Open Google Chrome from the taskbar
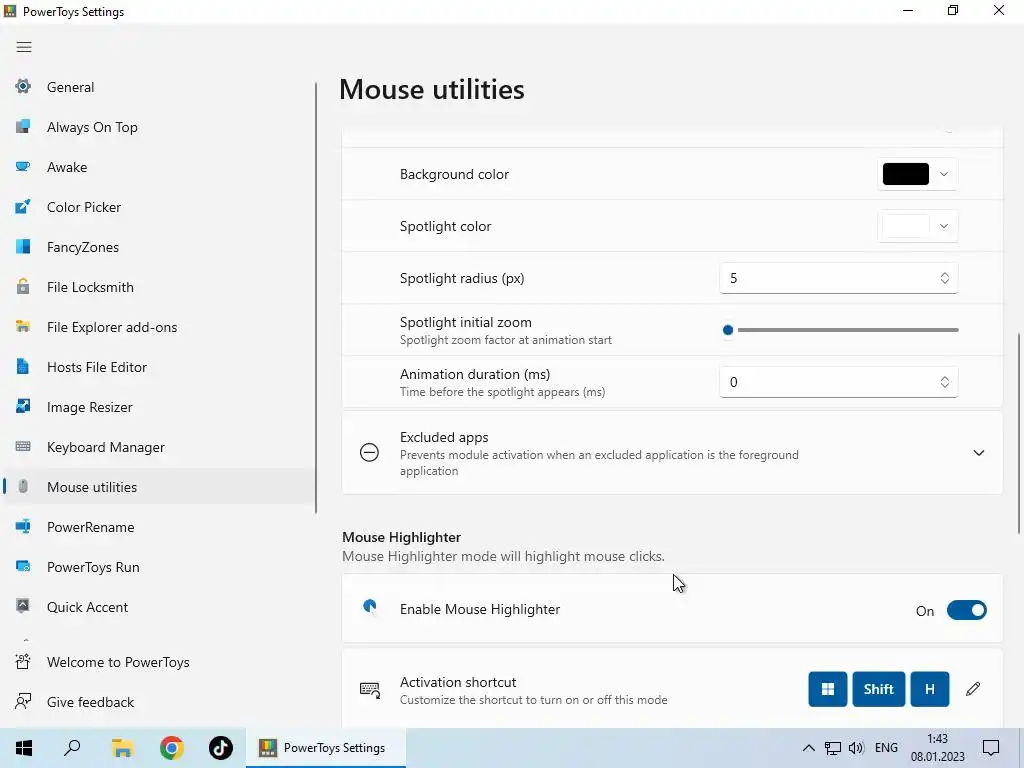This screenshot has height=768, width=1024. point(172,748)
